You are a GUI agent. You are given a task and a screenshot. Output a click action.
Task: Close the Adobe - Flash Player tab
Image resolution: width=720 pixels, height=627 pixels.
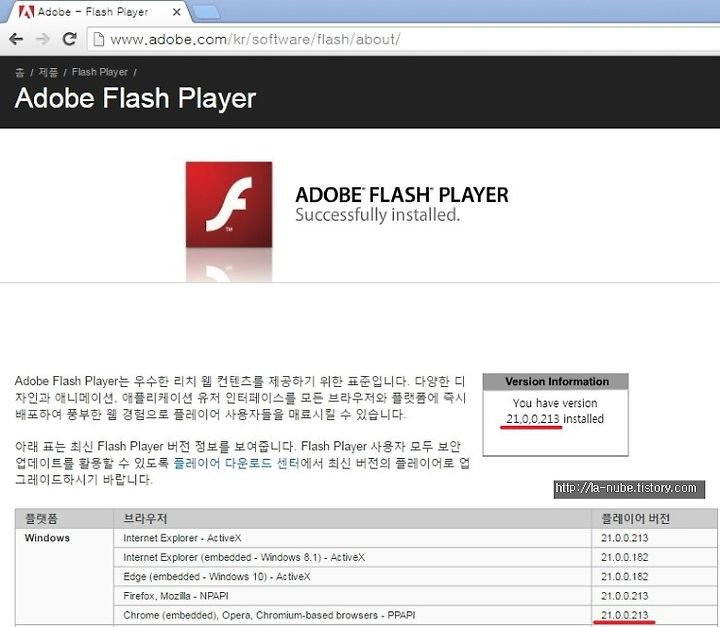coord(176,12)
